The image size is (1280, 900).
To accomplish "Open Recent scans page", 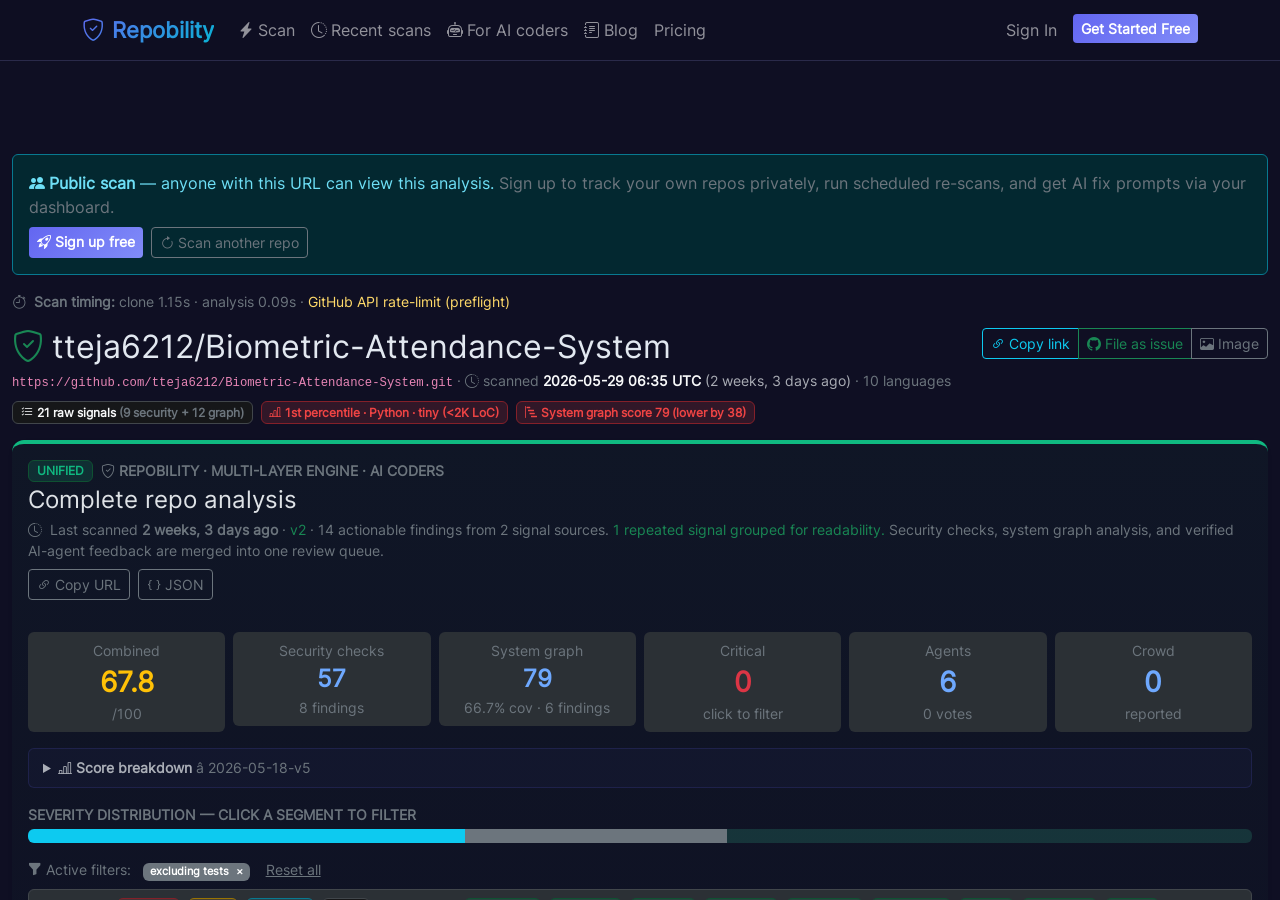I will pos(371,30).
